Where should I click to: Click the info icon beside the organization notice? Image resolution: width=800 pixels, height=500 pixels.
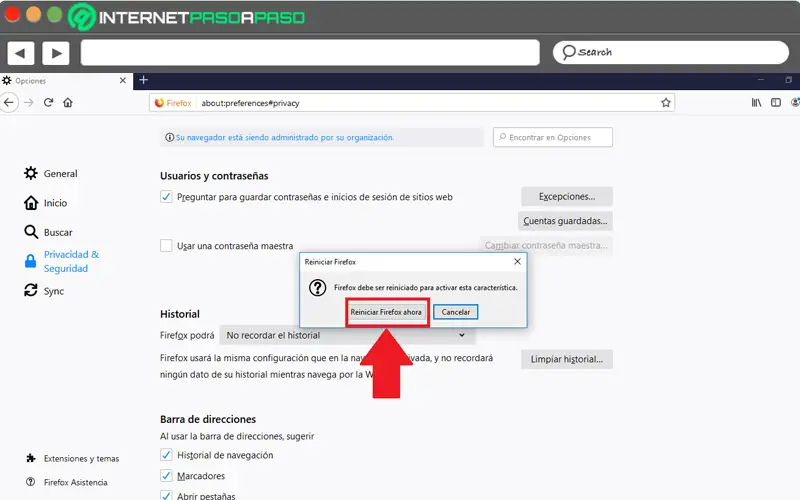click(169, 137)
